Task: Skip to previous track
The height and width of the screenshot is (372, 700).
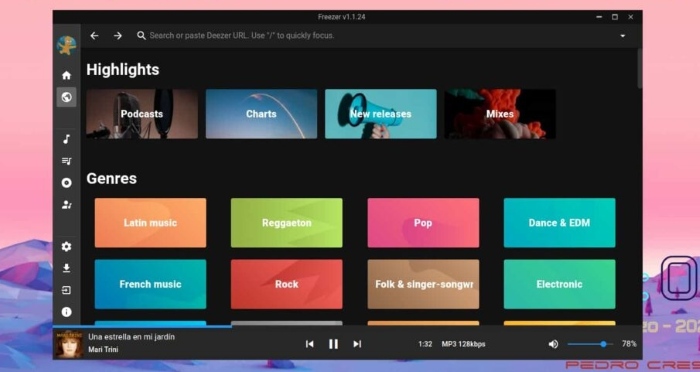Action: 309,344
